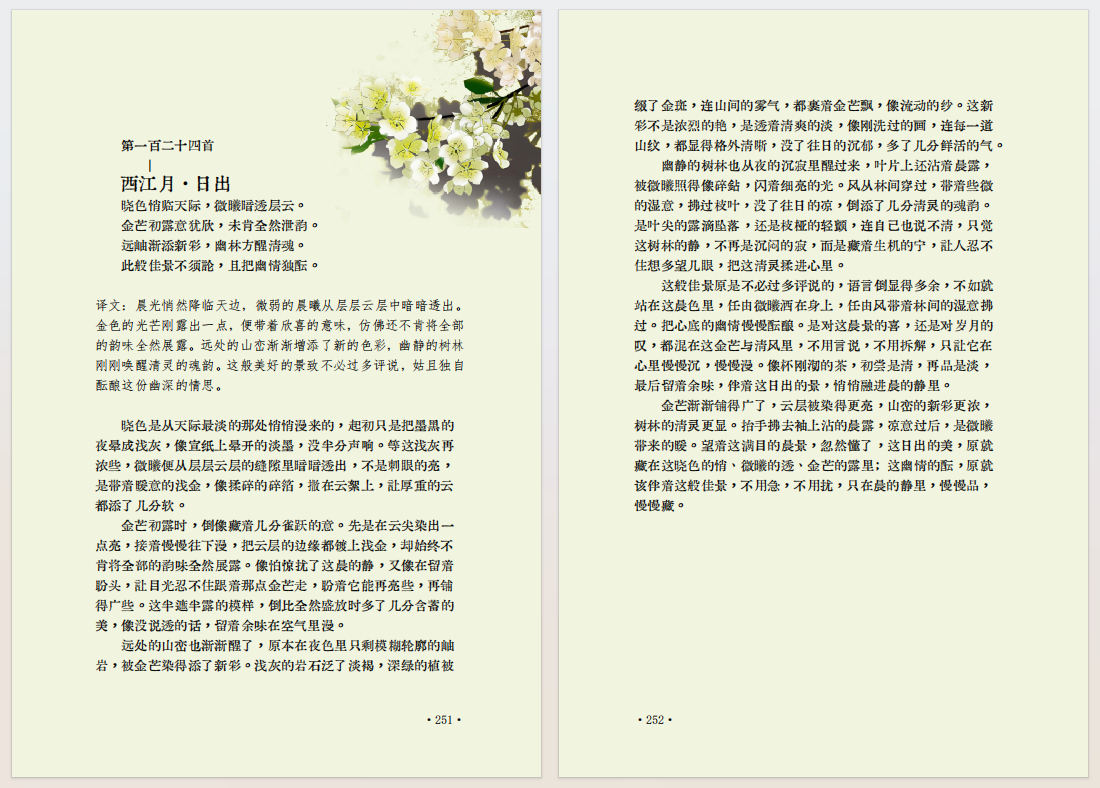Image resolution: width=1100 pixels, height=788 pixels.
Task: Click the blue text cursor above the title
Action: point(150,164)
